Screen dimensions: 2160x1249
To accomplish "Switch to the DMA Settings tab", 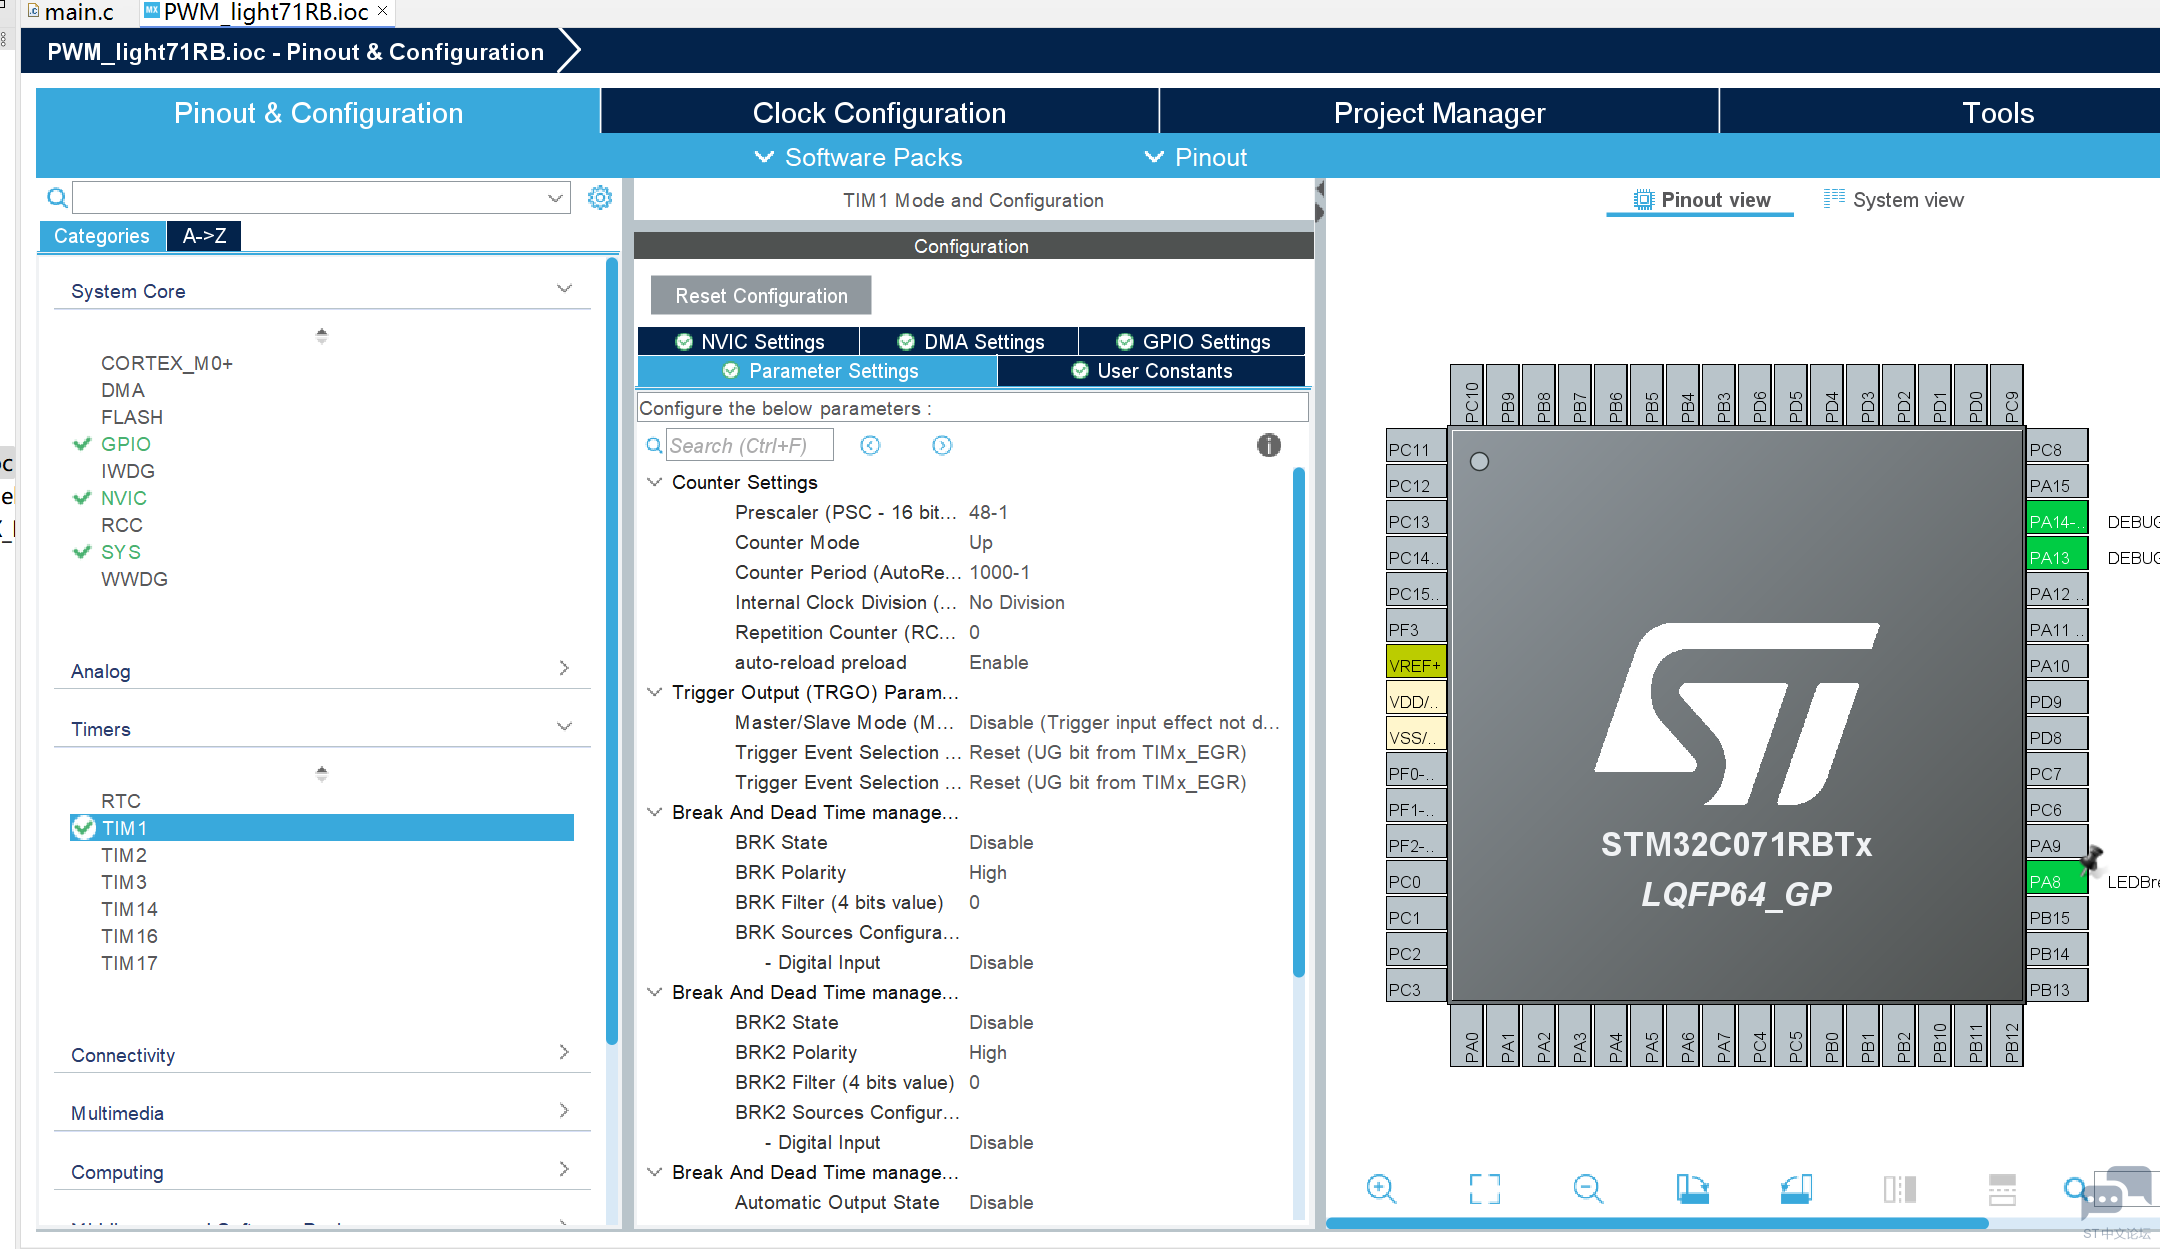I will [970, 342].
